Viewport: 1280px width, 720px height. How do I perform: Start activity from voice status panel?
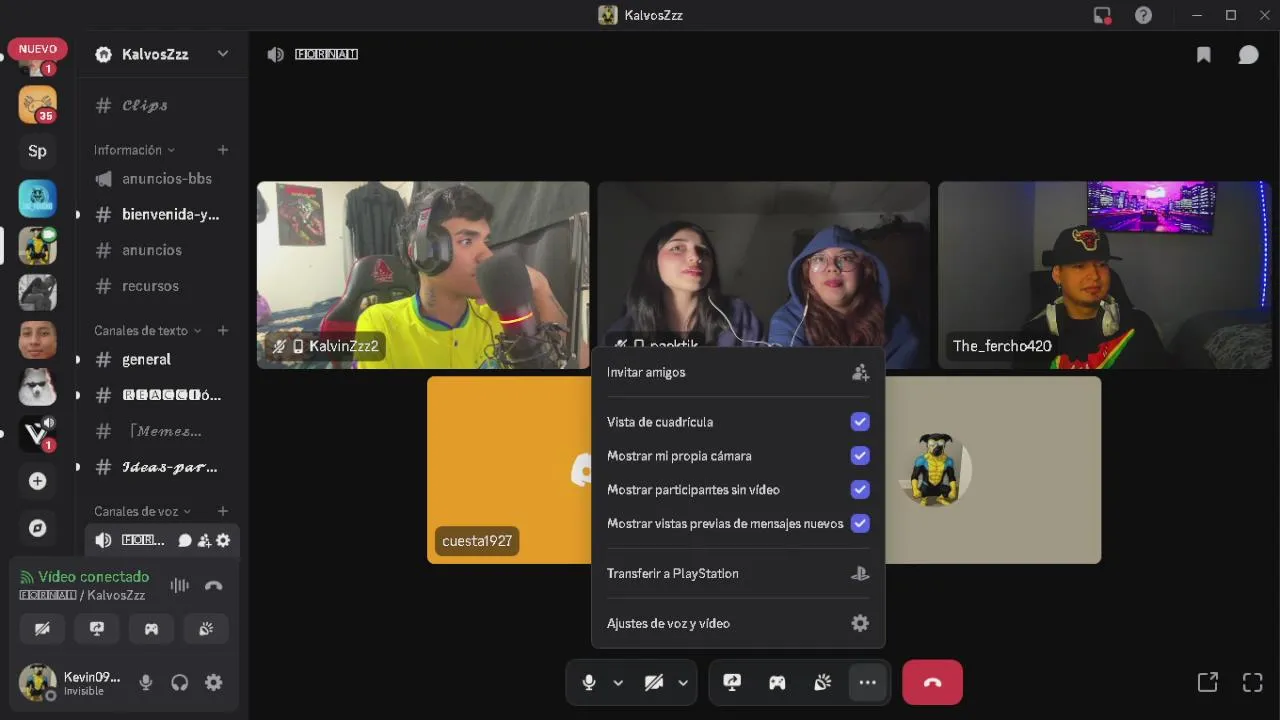coord(151,629)
